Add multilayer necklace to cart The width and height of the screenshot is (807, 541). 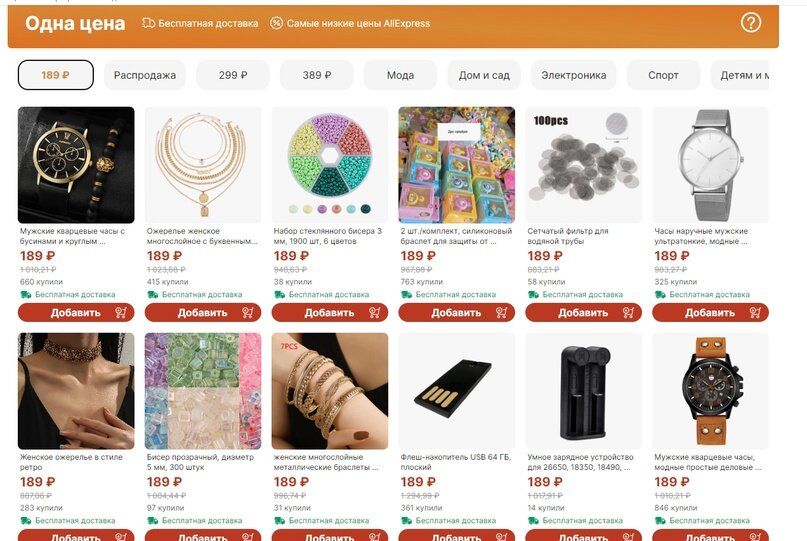(x=203, y=312)
